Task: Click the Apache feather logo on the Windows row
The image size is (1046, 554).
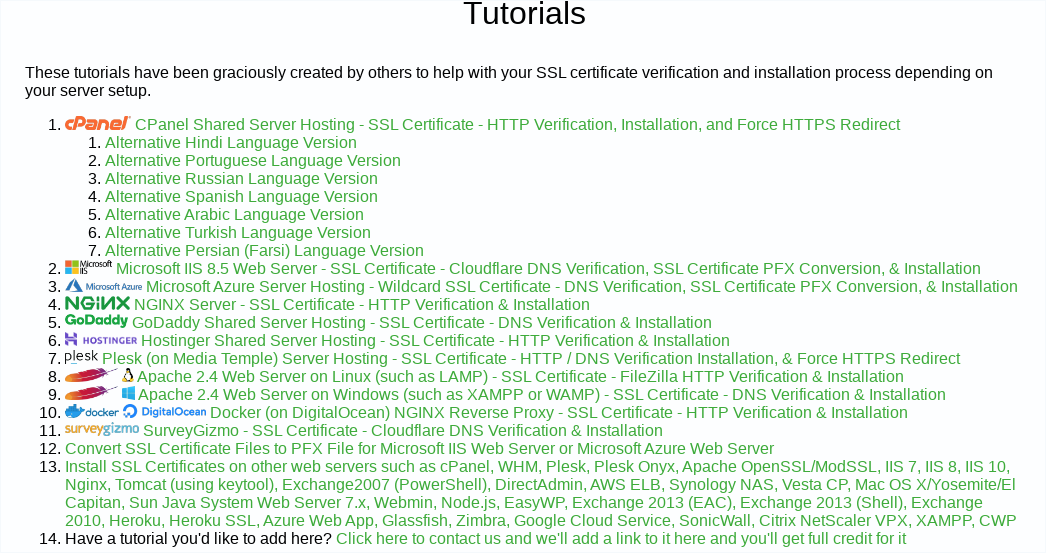Action: coord(92,394)
